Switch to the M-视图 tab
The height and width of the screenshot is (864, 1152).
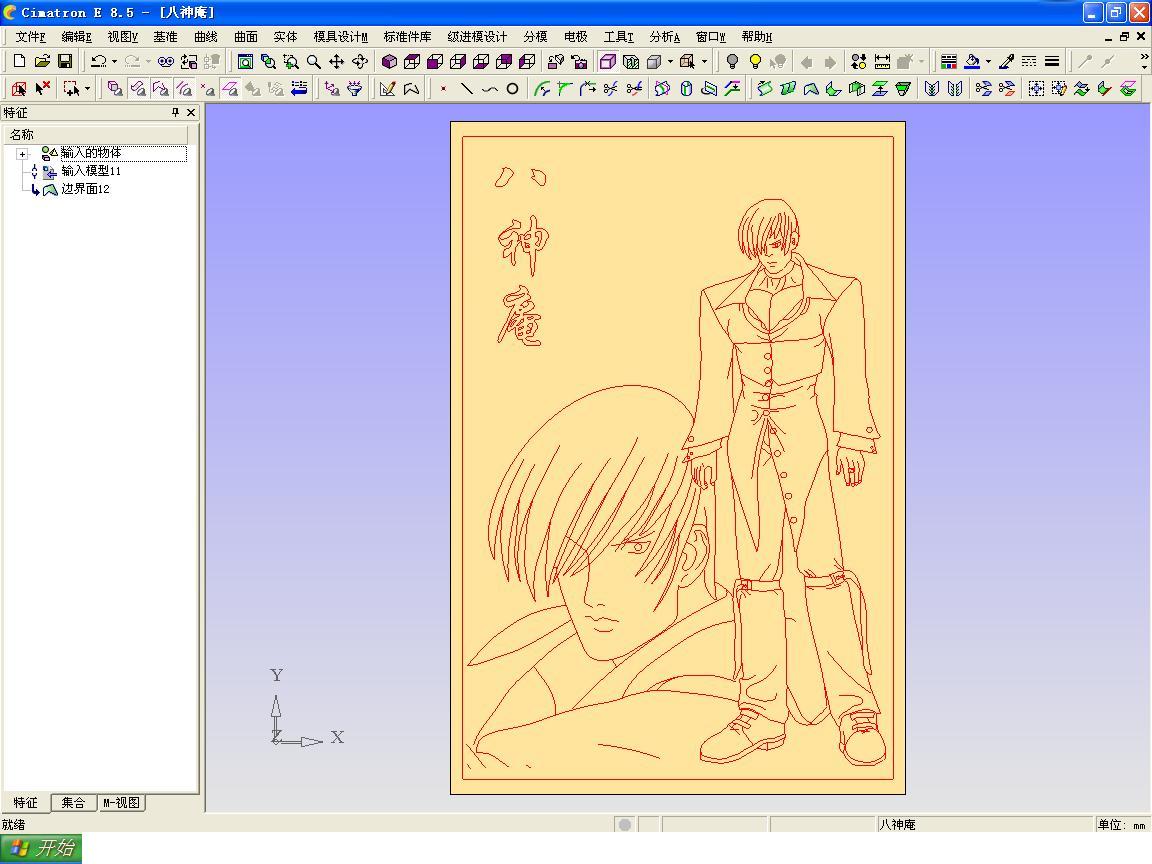[121, 803]
